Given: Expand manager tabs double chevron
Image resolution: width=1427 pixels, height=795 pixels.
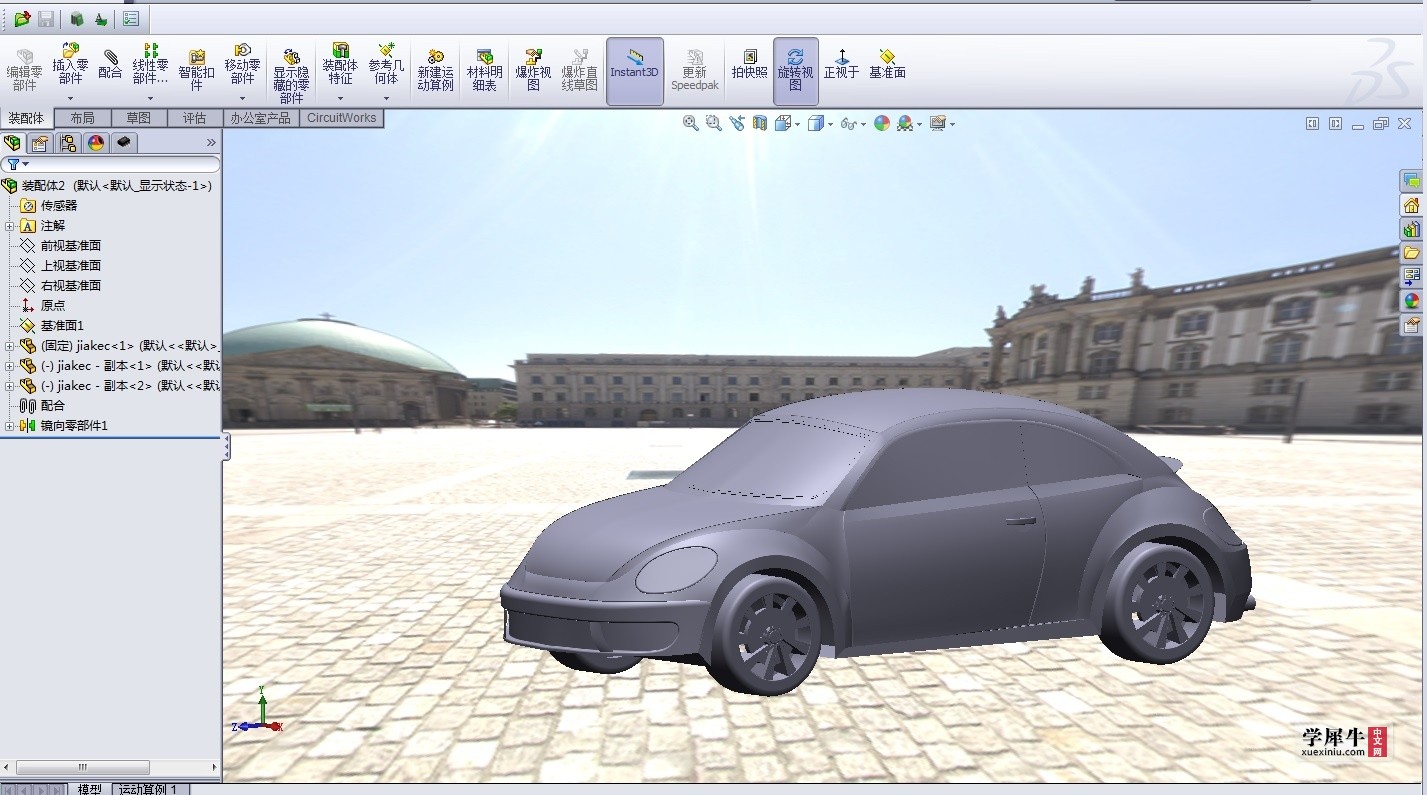Looking at the screenshot, I should 211,143.
